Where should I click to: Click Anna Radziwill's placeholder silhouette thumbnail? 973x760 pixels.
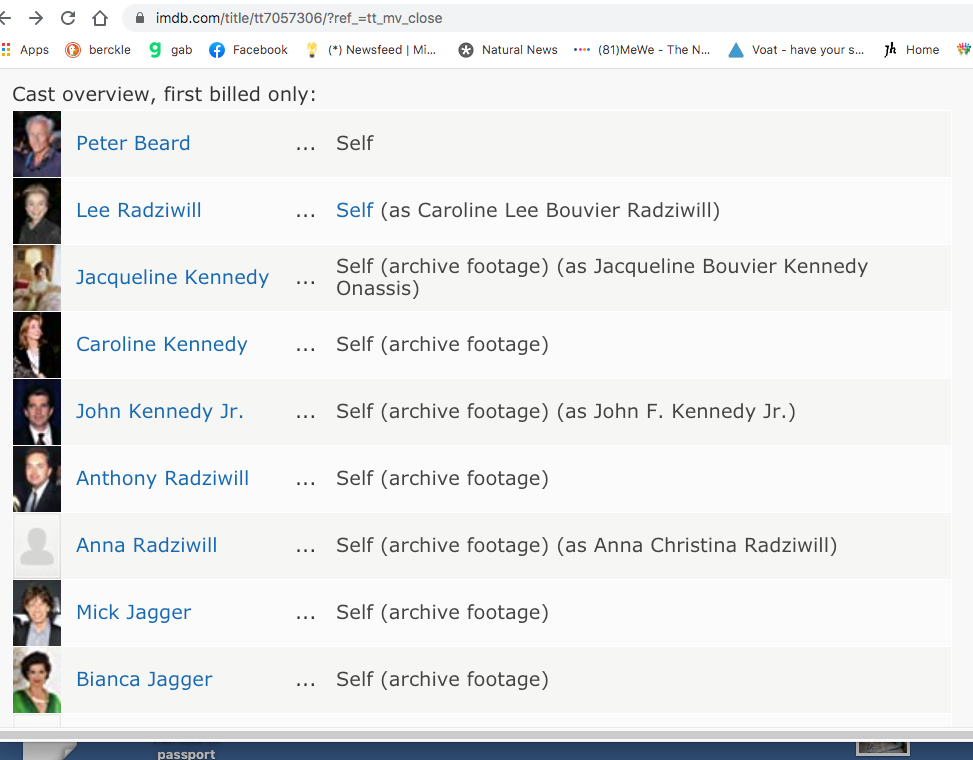pos(37,546)
